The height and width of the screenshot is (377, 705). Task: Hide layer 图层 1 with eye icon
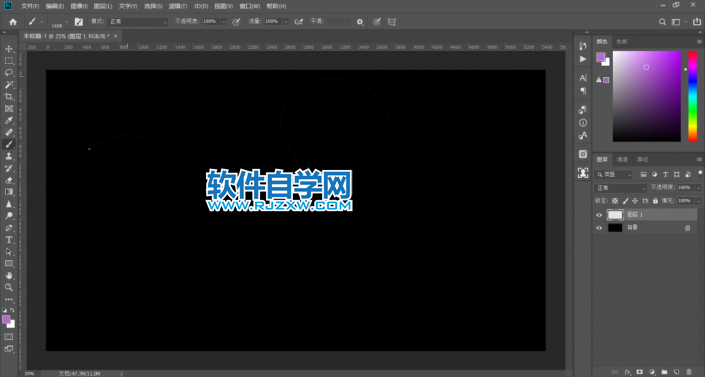(x=598, y=215)
